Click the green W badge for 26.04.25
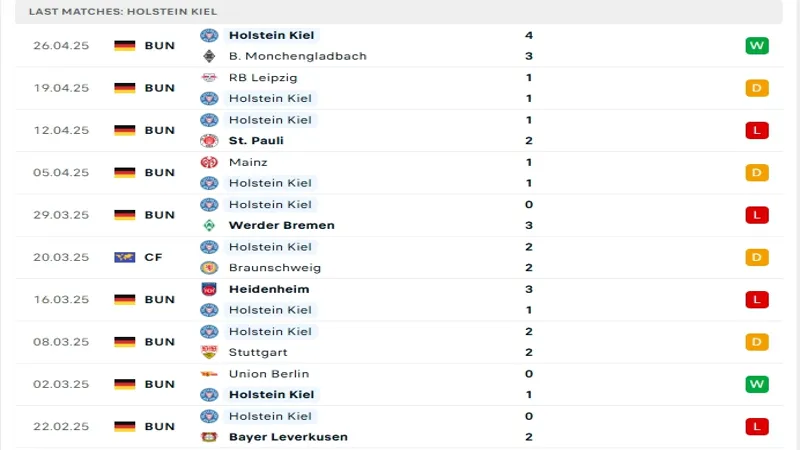The height and width of the screenshot is (450, 800). pos(757,46)
